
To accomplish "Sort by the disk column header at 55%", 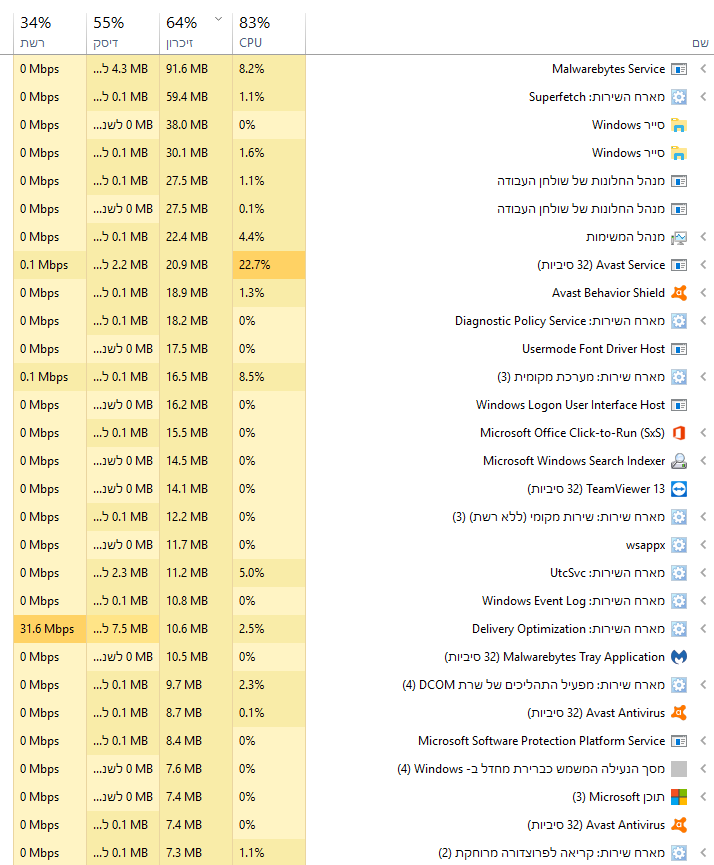I will click(122, 32).
